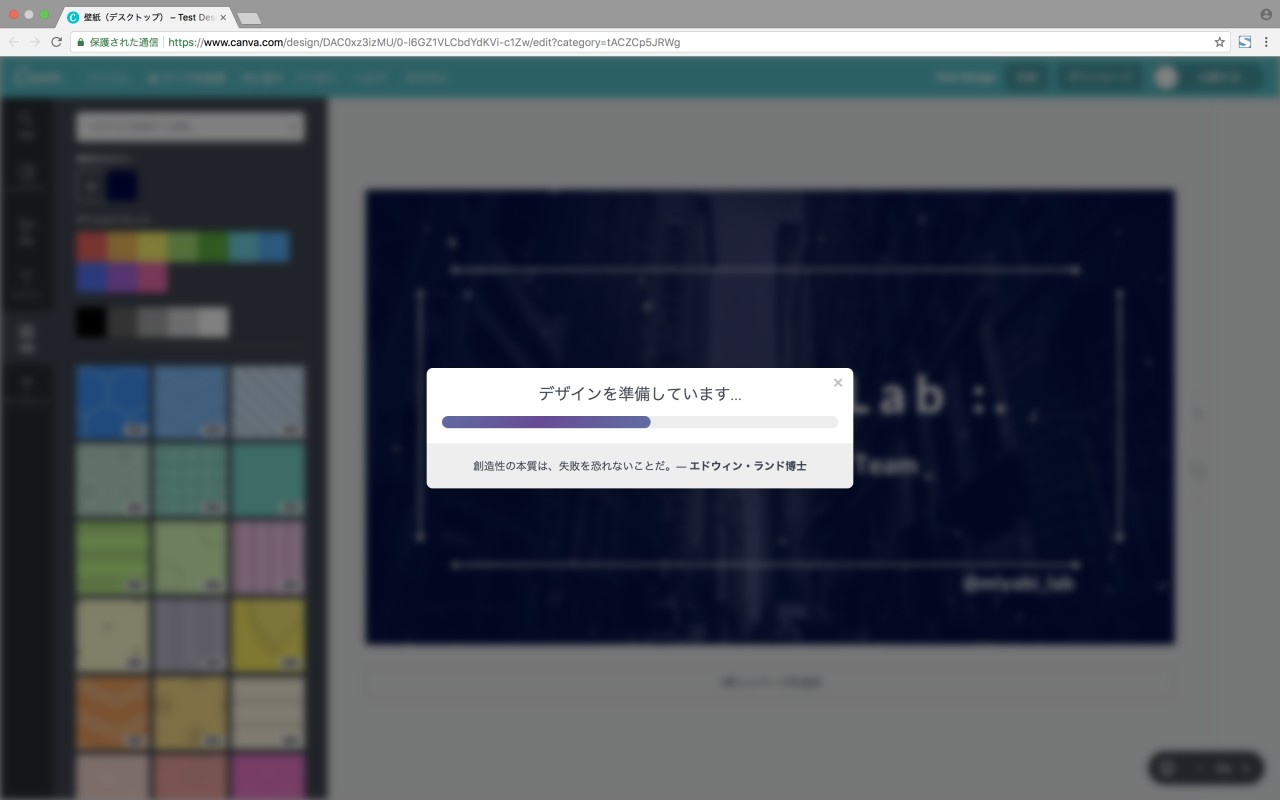
Task: Click the エドウィン・ランド博士 quote text
Action: click(x=748, y=466)
